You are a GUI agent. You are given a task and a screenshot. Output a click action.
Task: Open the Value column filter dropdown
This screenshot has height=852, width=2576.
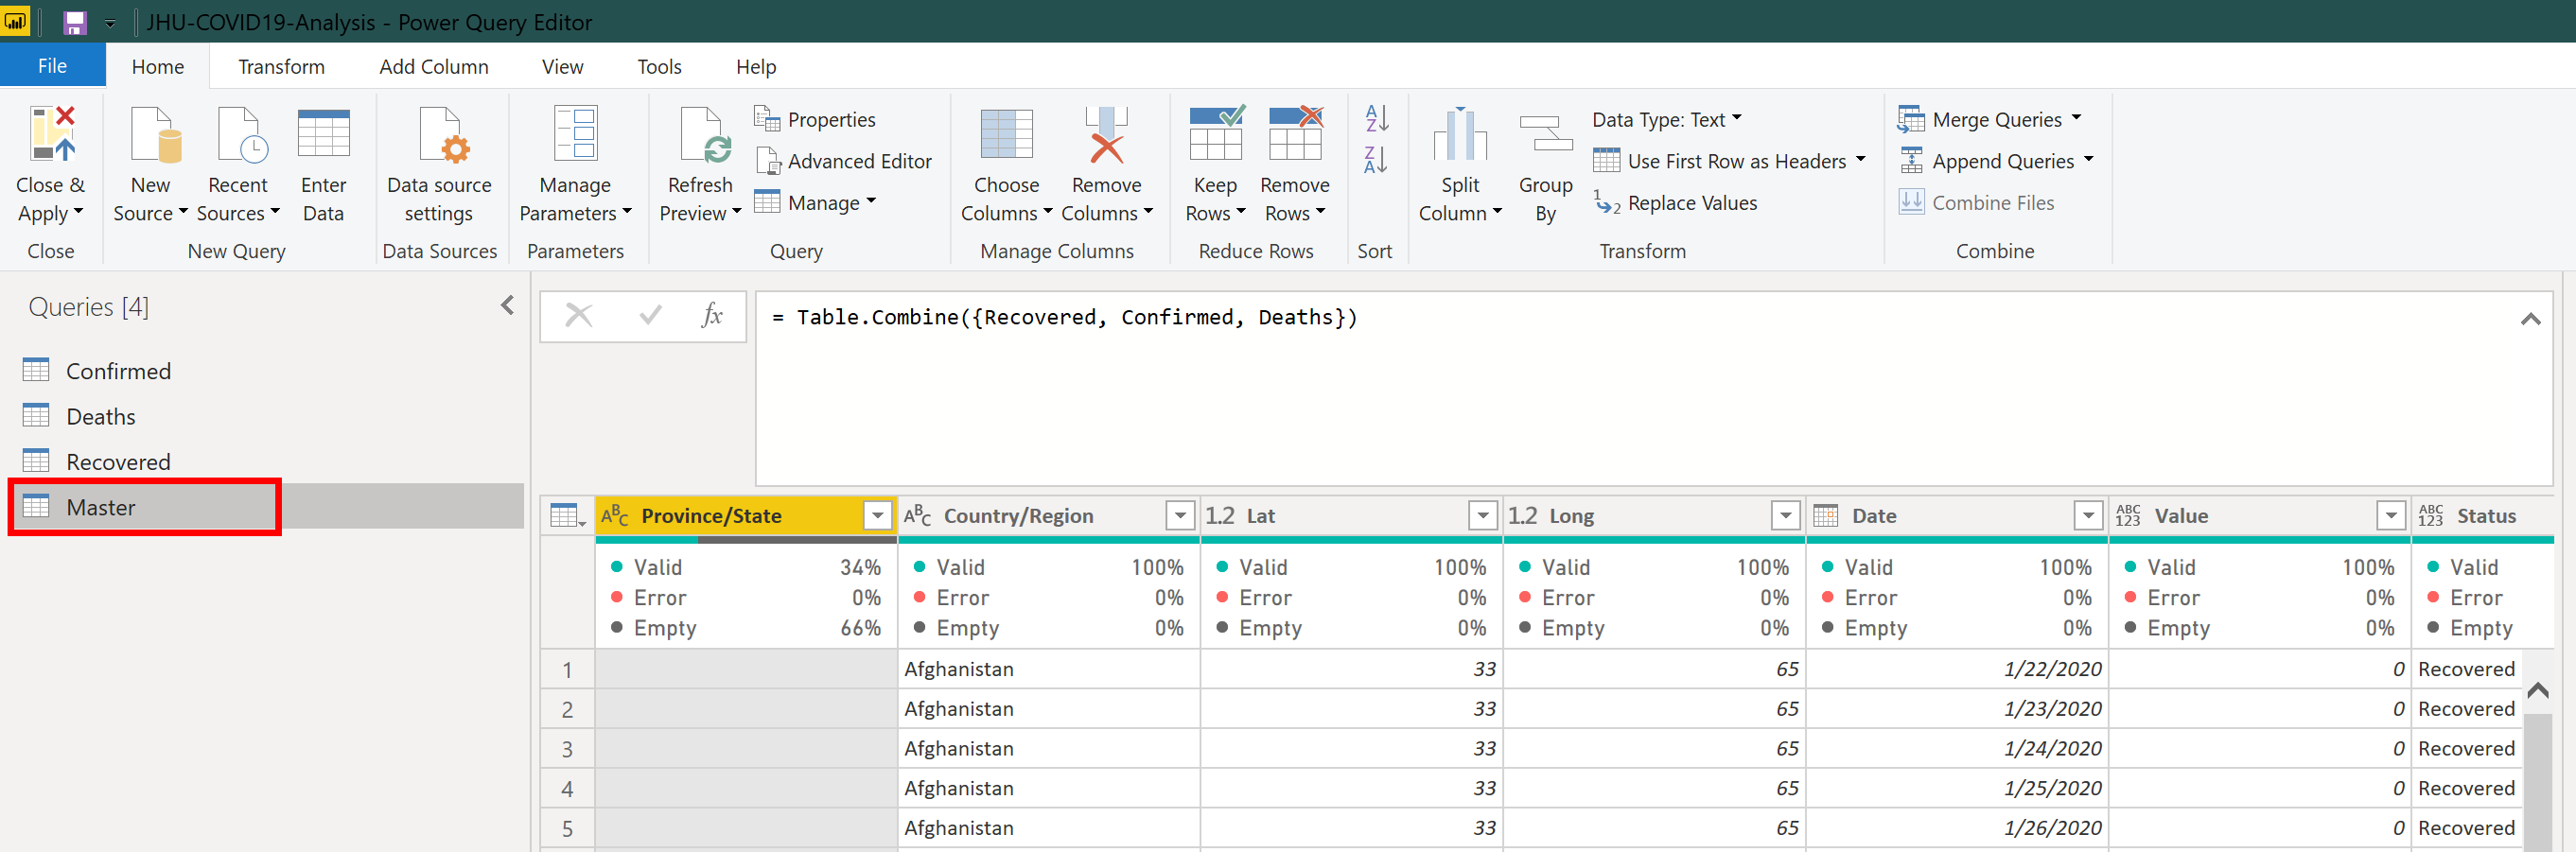point(2391,516)
